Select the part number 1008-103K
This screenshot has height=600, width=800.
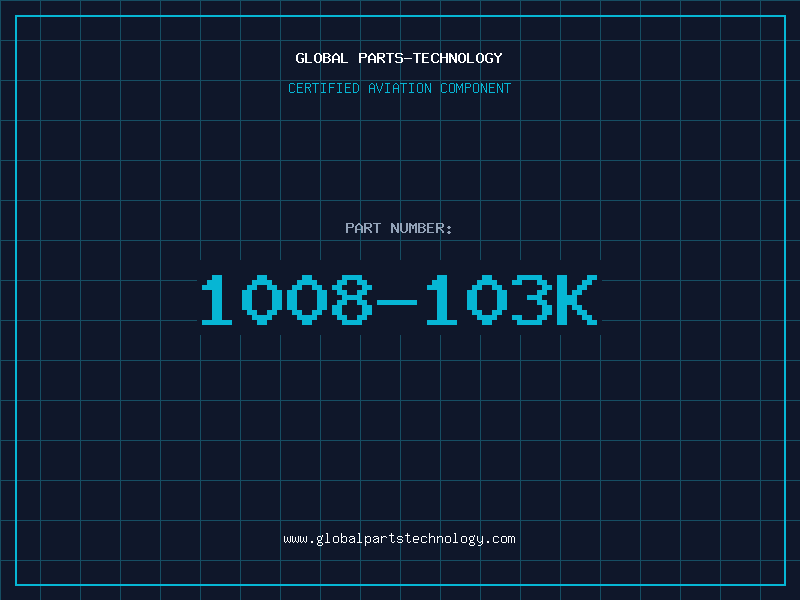click(x=399, y=299)
